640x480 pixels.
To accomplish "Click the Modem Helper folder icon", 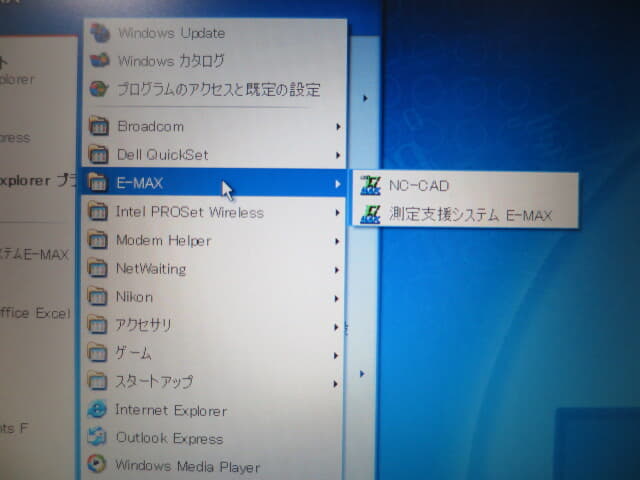I will click(x=98, y=240).
